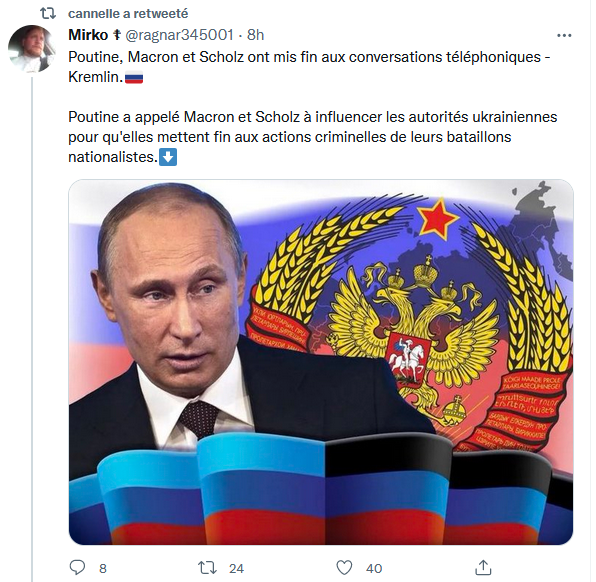Click the paragraph starting "Poutine a appelé"
596x582 pixels.
point(312,137)
